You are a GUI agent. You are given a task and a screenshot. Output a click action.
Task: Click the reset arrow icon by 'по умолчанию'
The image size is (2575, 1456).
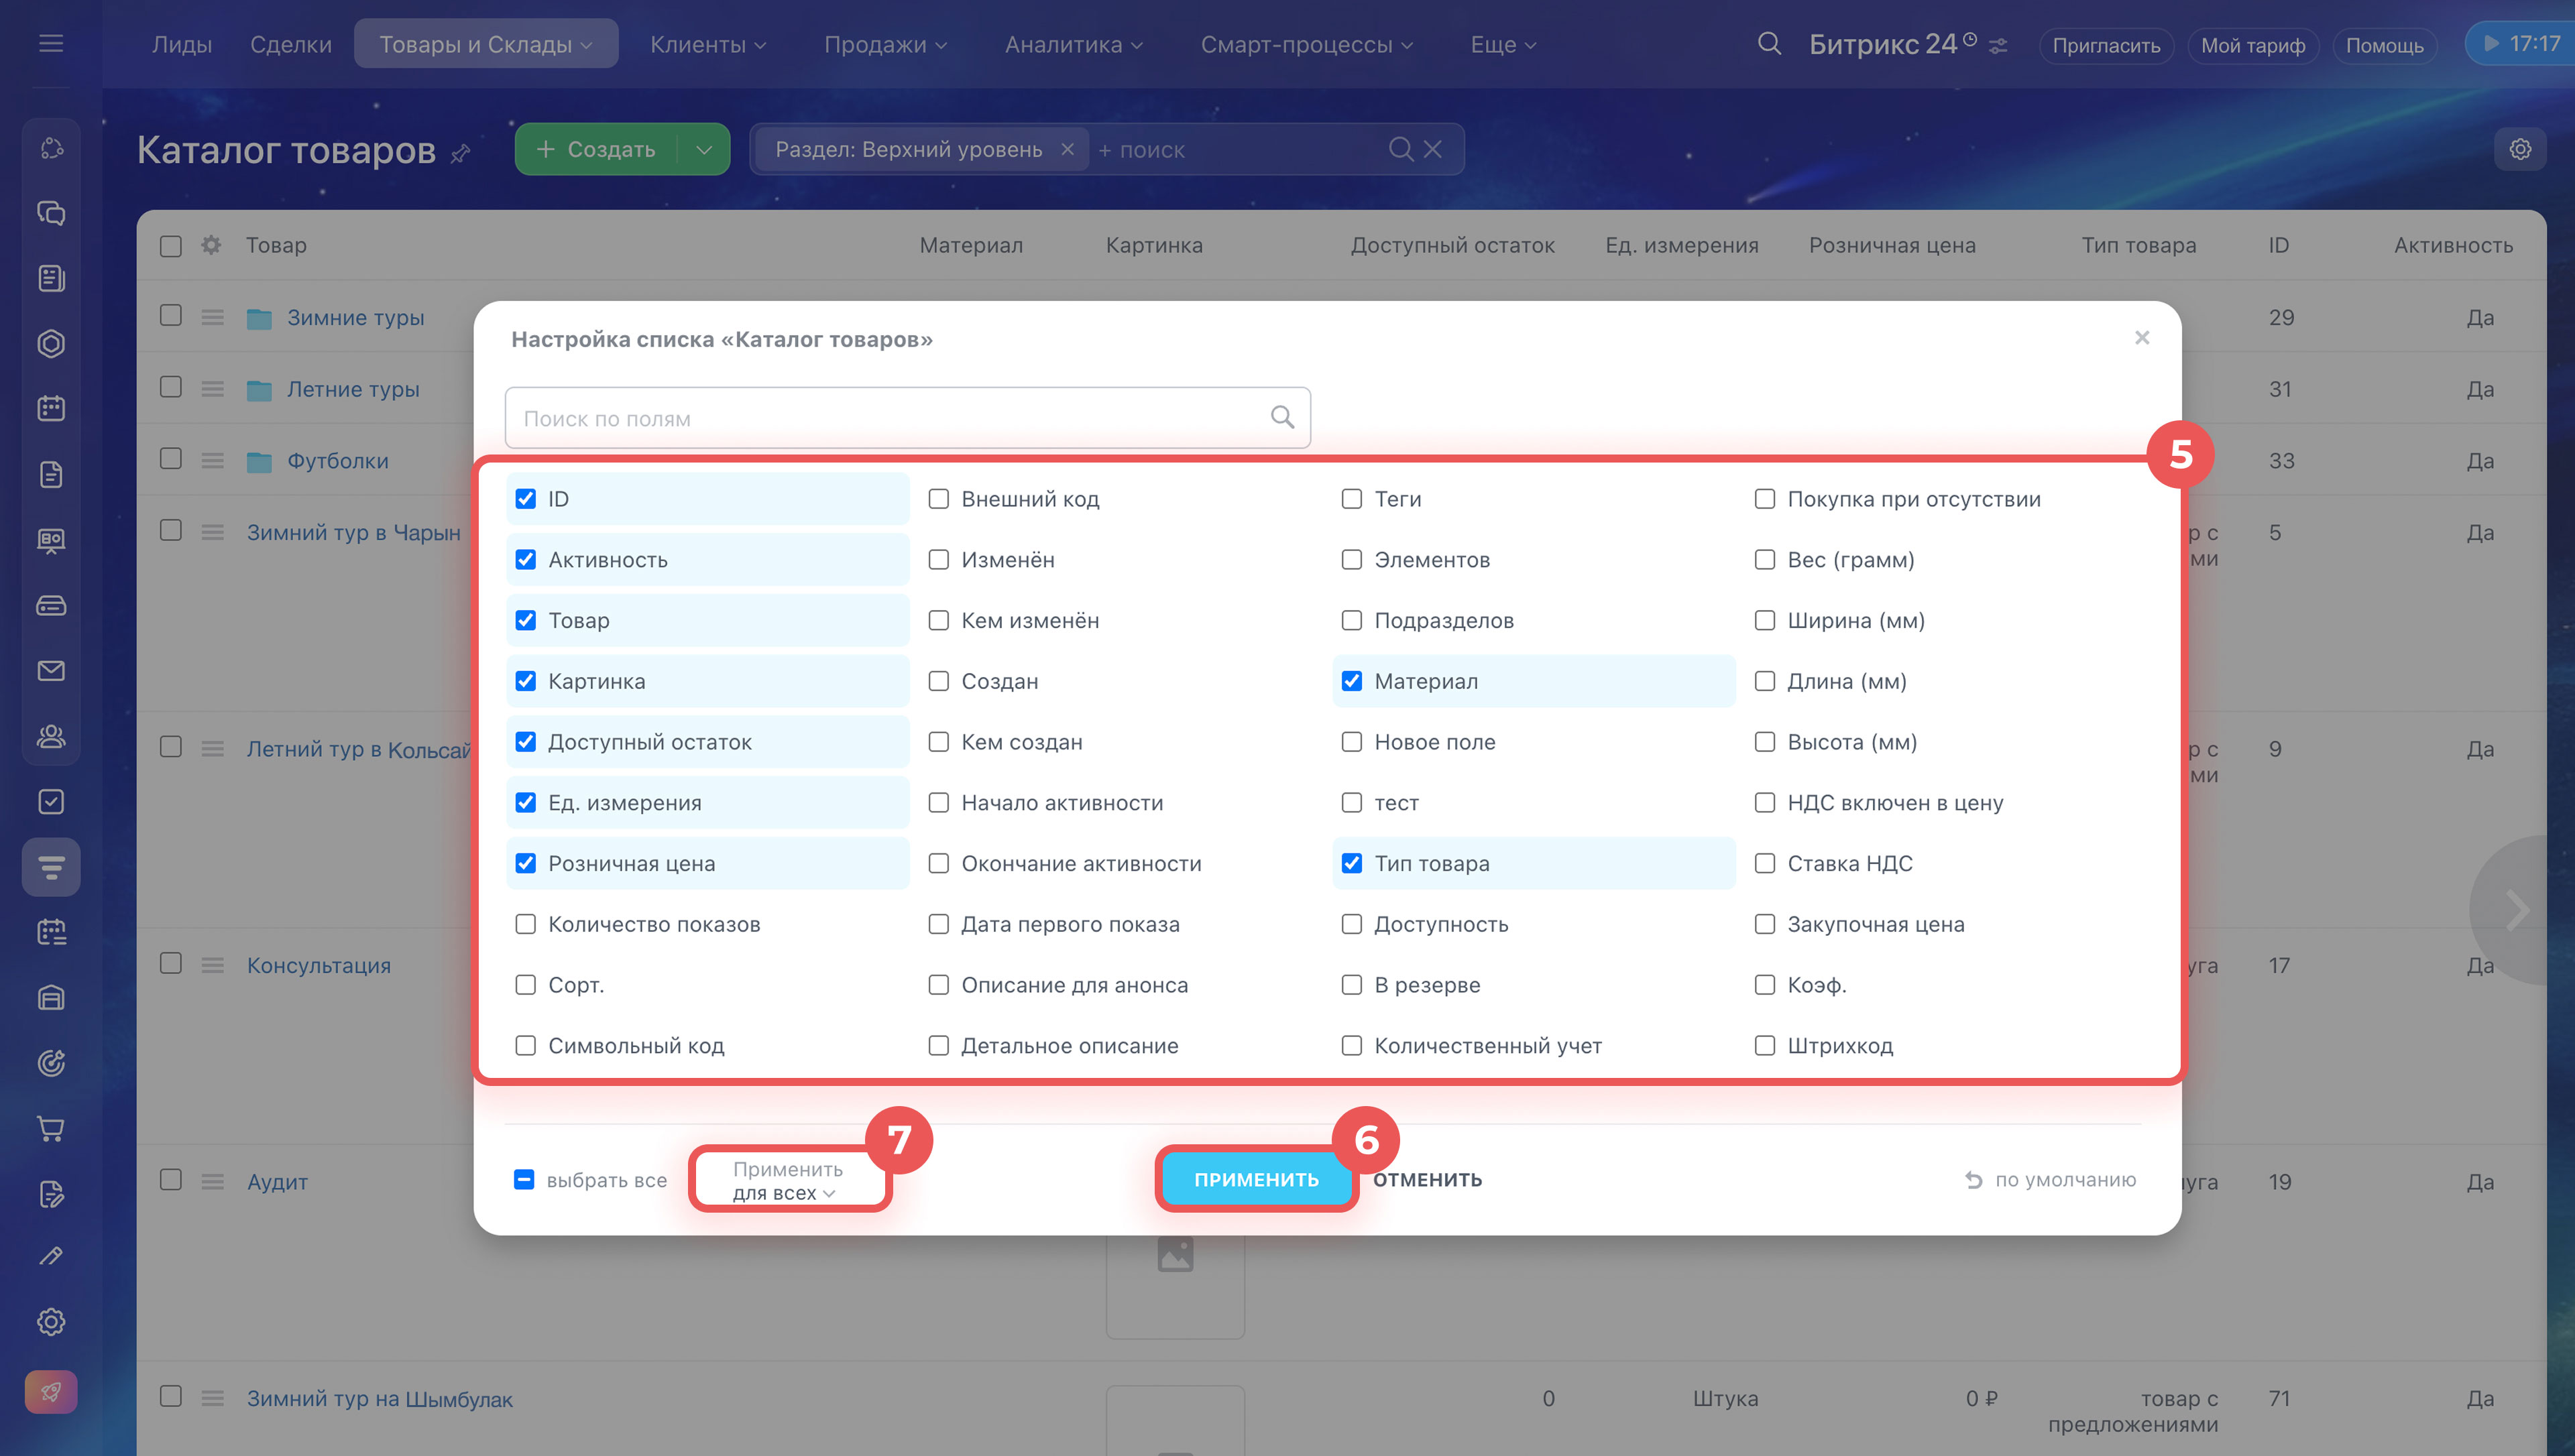point(1973,1180)
